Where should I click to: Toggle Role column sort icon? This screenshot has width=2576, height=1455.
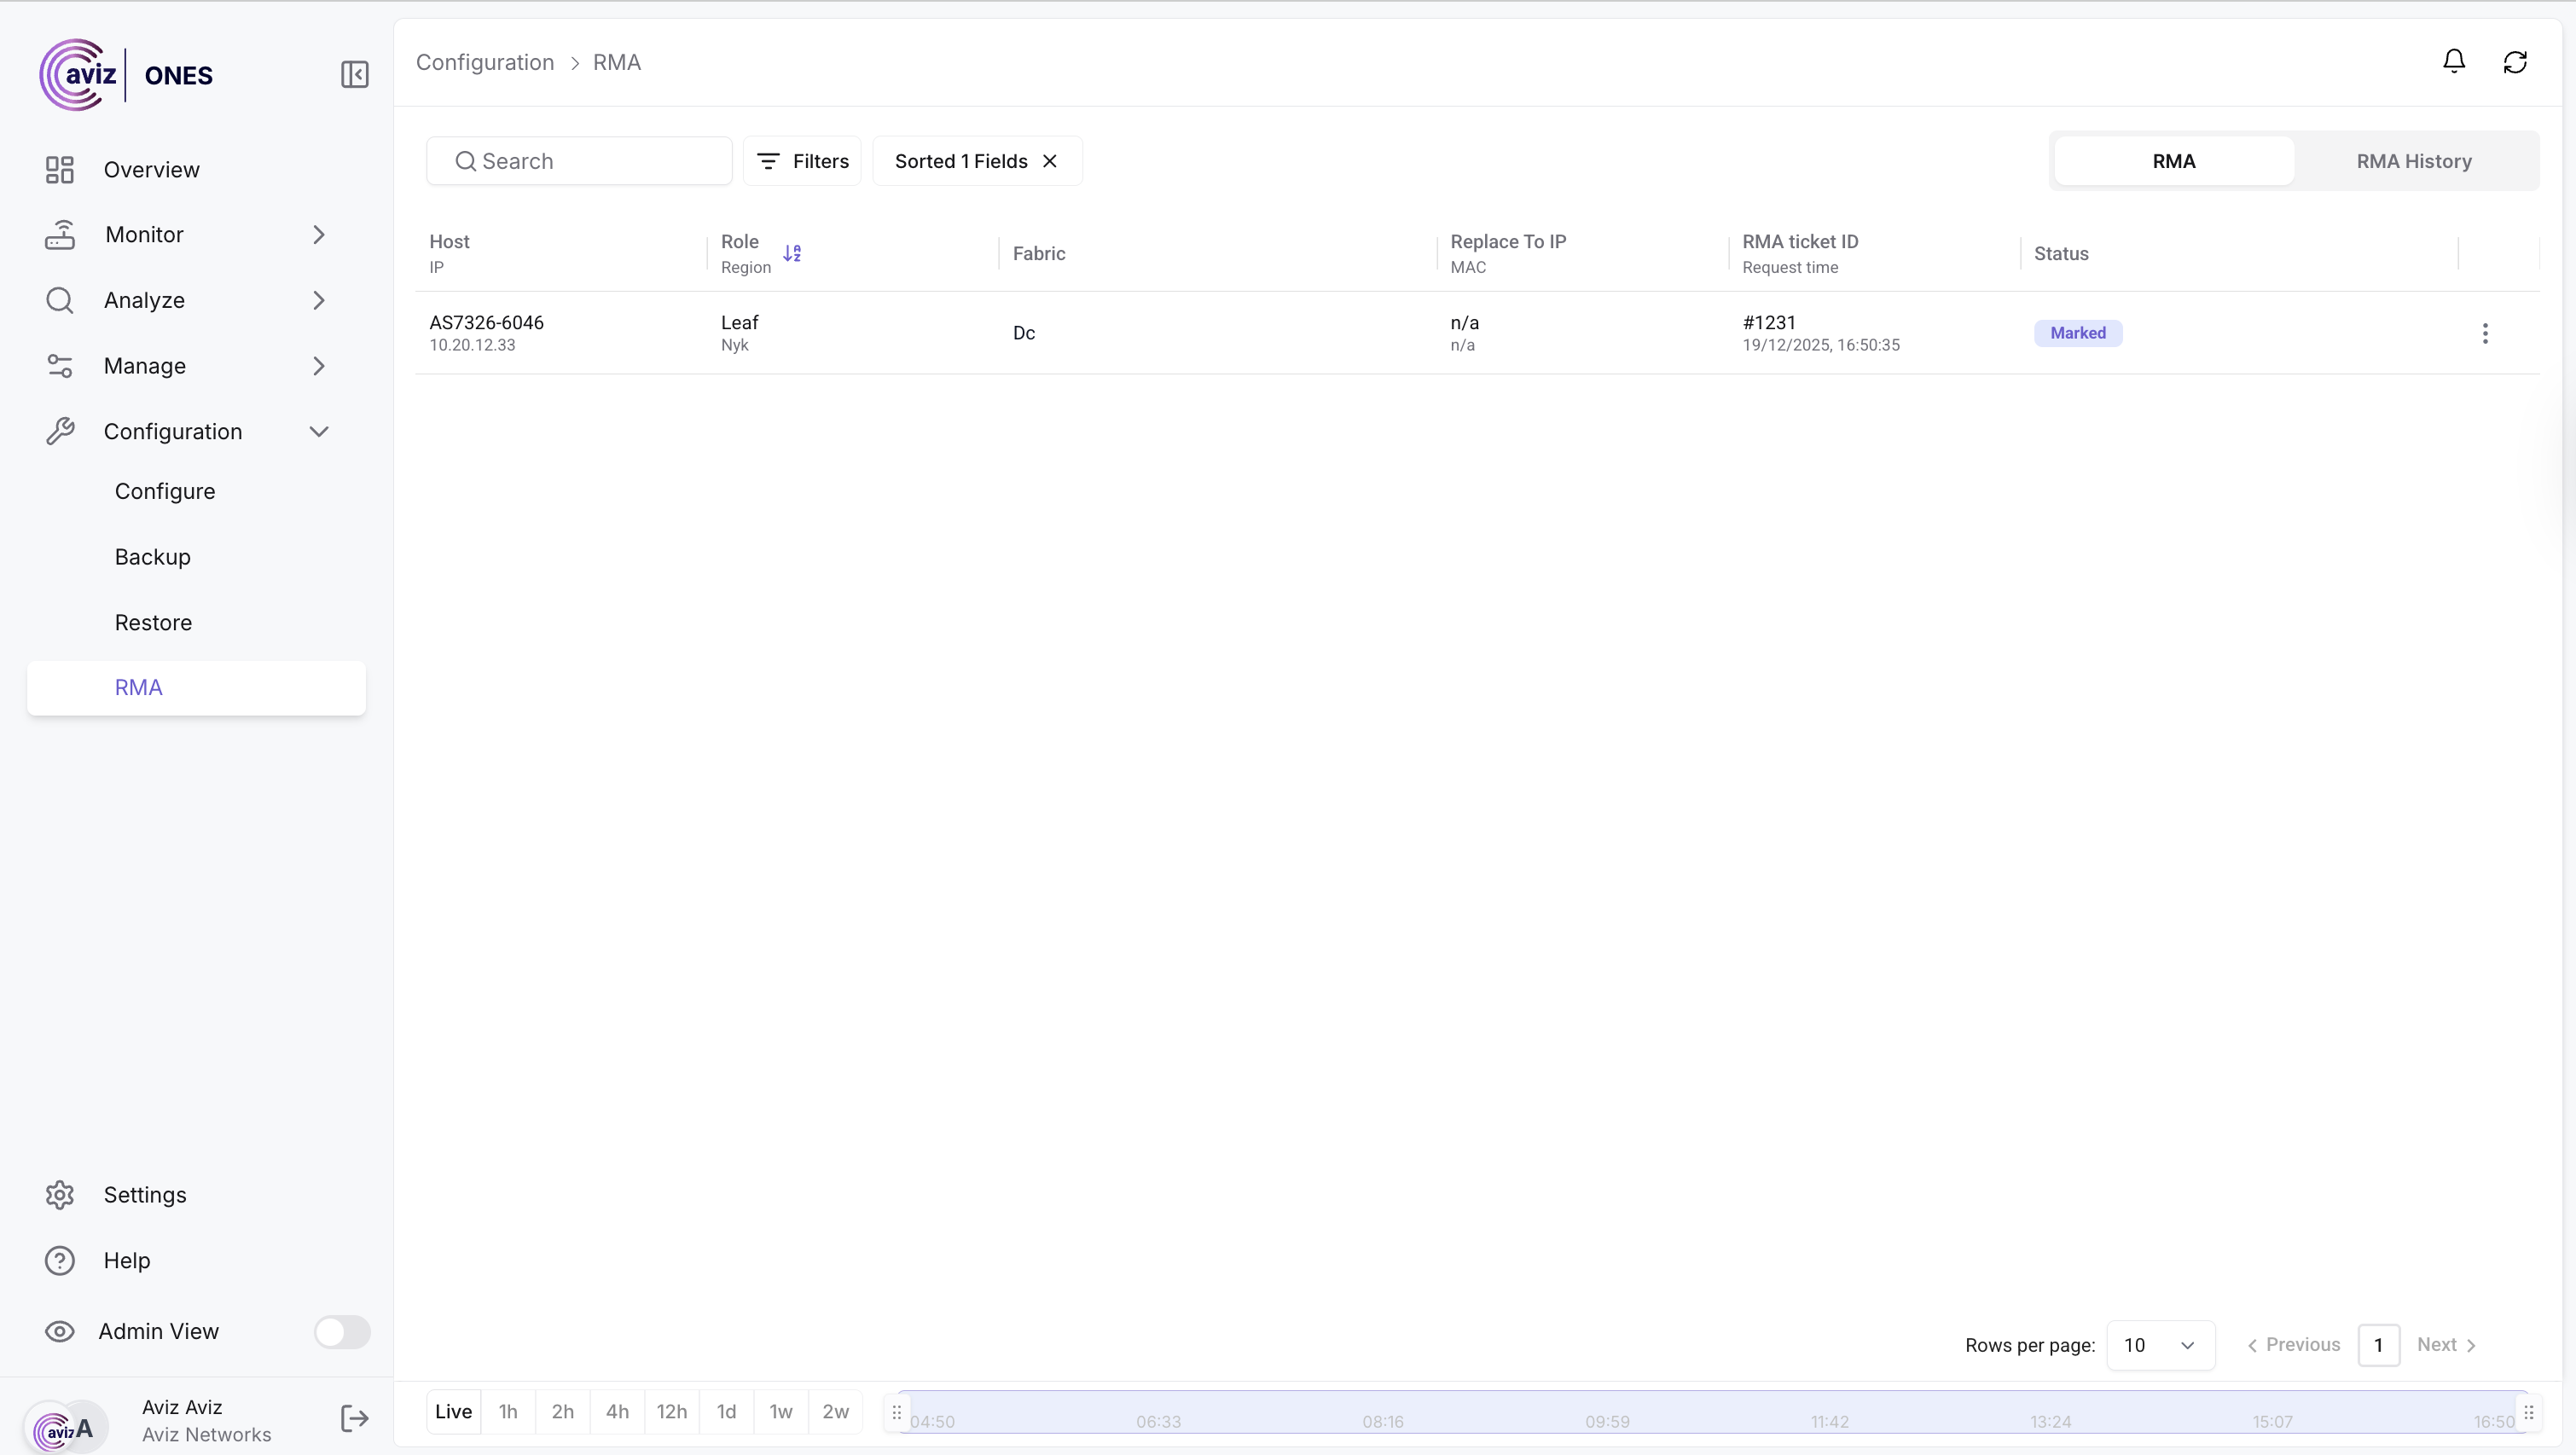pos(792,254)
